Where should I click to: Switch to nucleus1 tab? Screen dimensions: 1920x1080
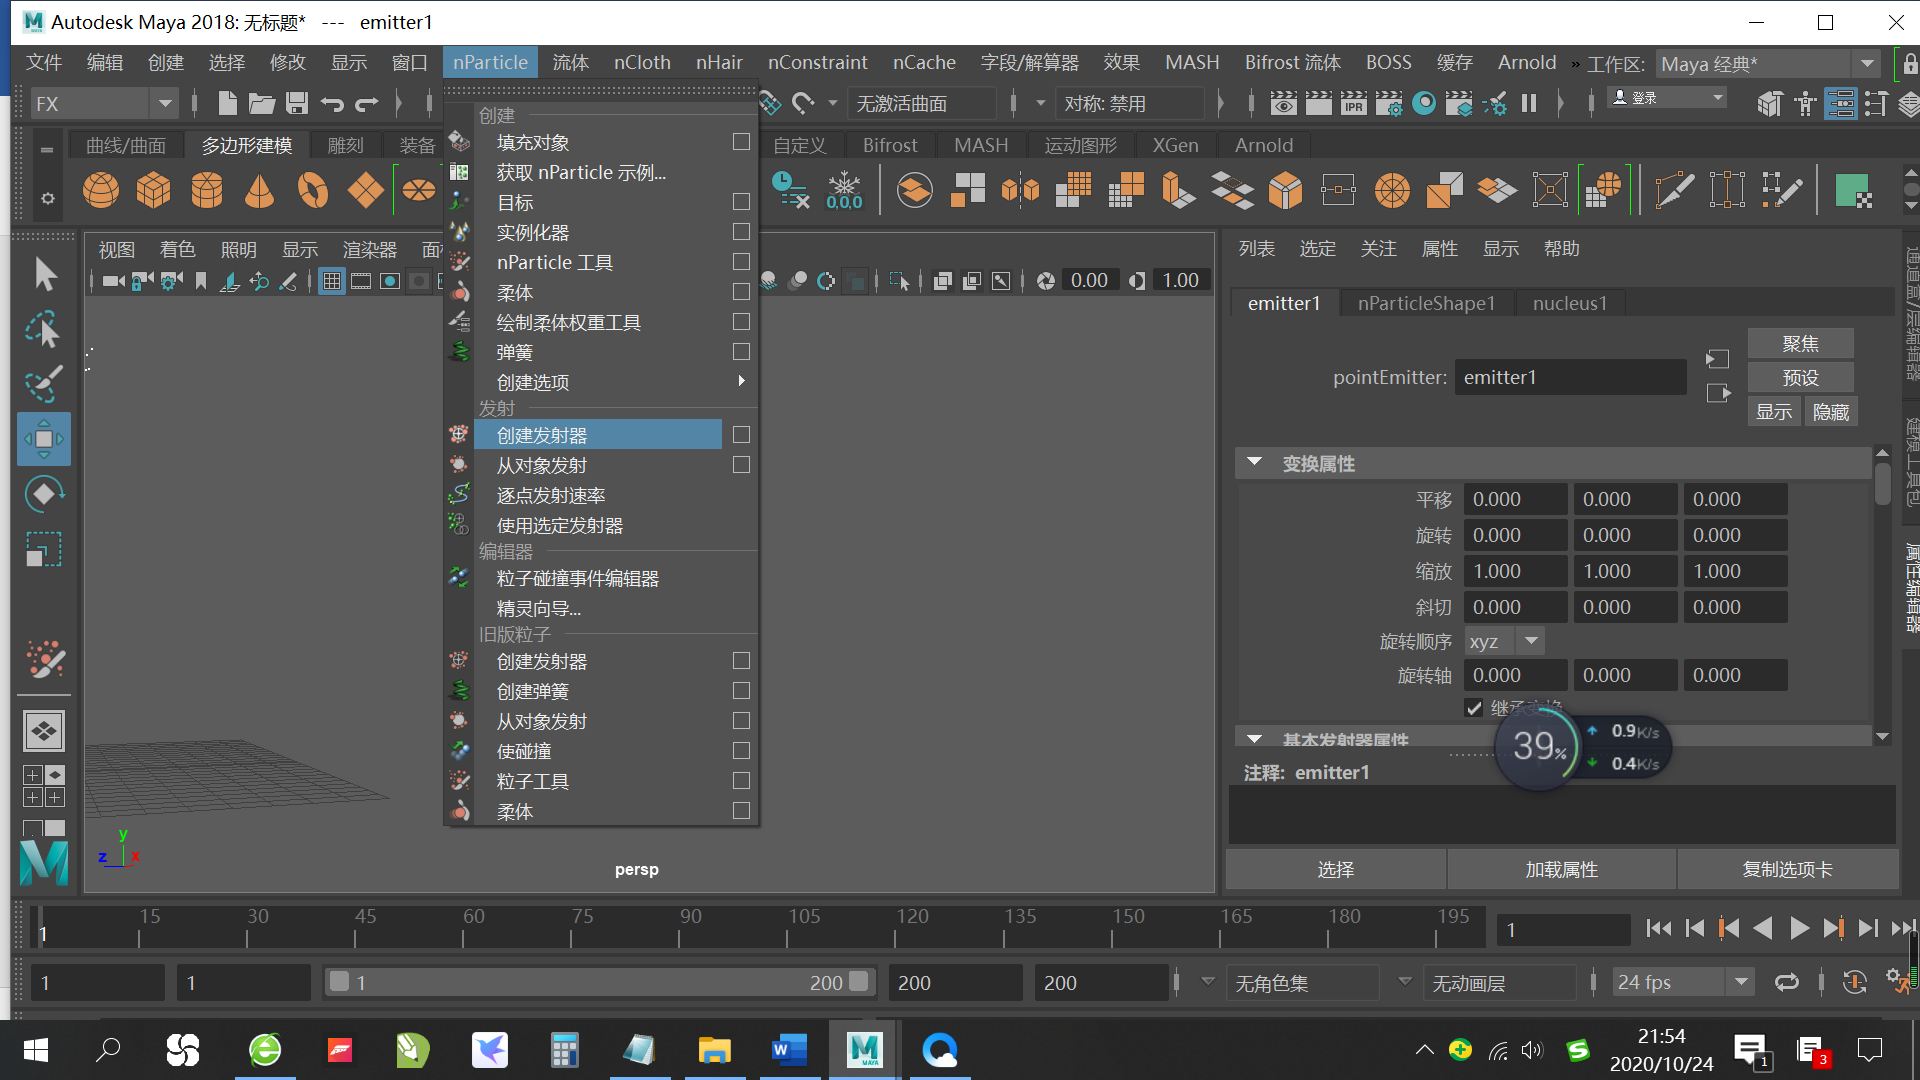tap(1570, 303)
